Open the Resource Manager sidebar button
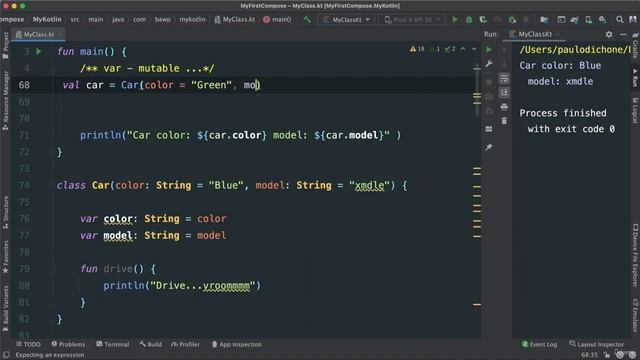The image size is (640, 360). [5, 100]
